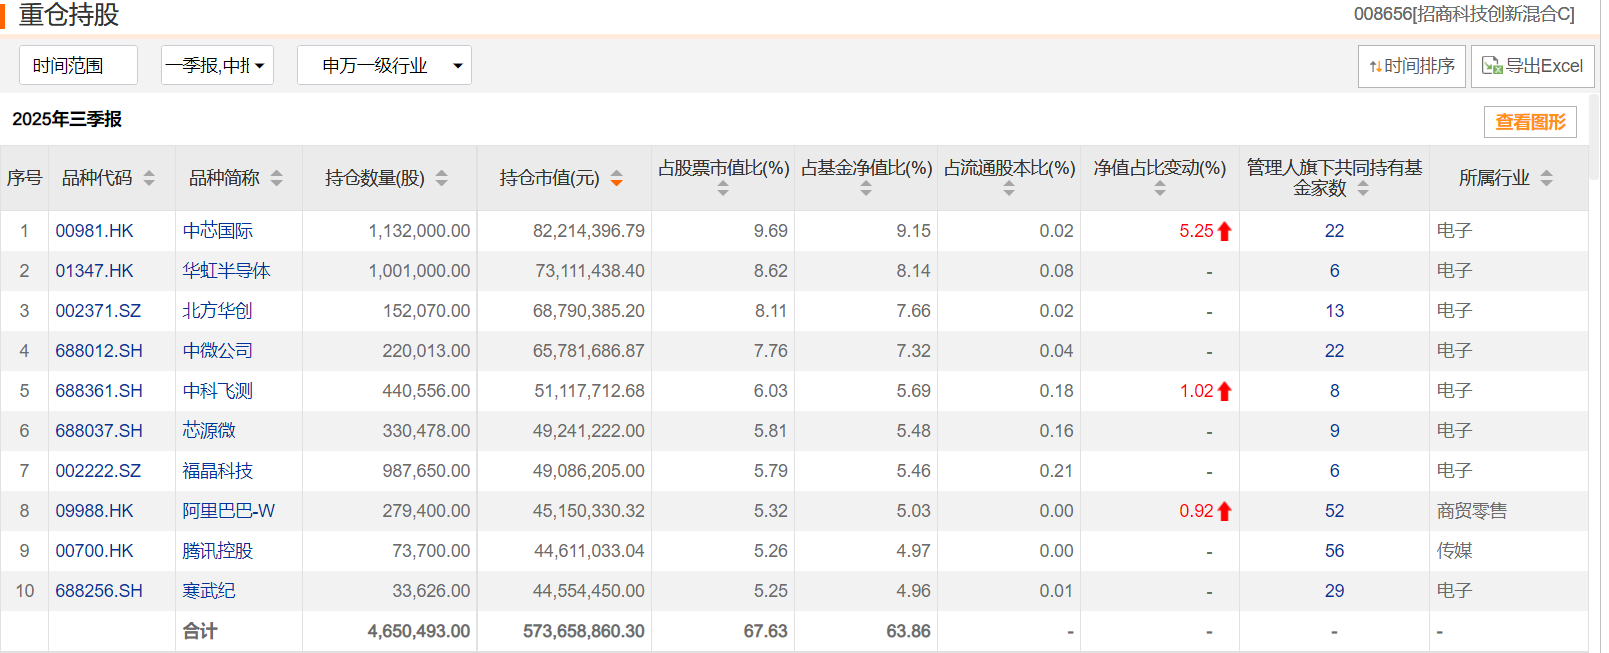
Task: Open stock code 688037.SH link
Action: click(x=99, y=431)
